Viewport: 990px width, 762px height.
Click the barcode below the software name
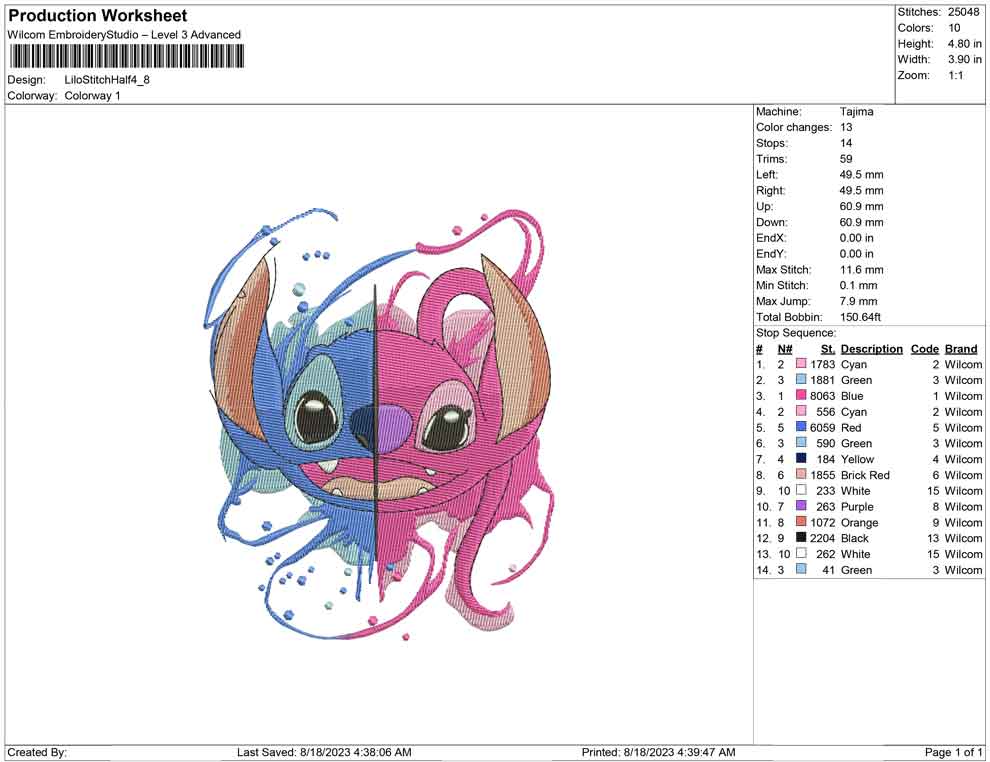pos(127,57)
